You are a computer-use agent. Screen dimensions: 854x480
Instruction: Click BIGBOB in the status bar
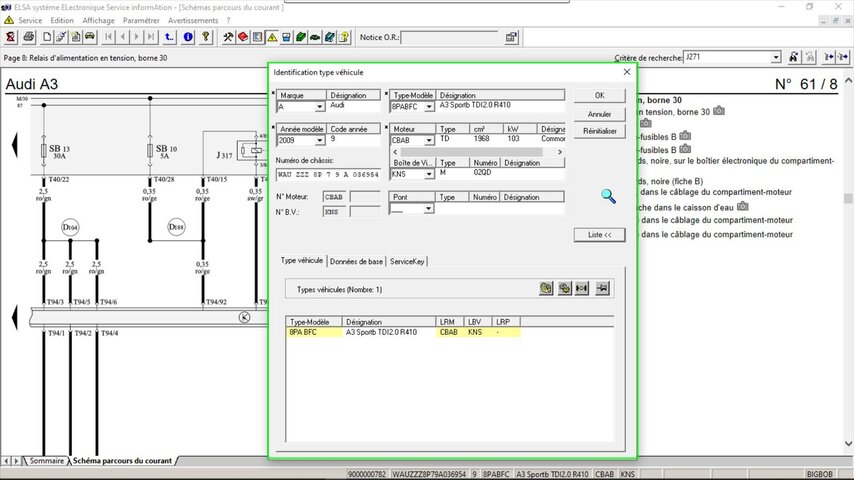tap(819, 475)
